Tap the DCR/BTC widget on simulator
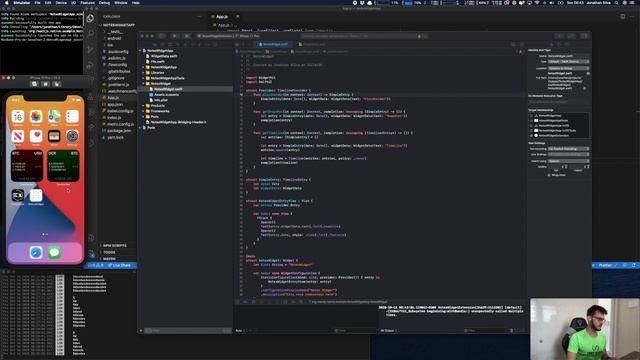Image resolution: width=640 pixels, height=360 pixels. tap(63, 166)
